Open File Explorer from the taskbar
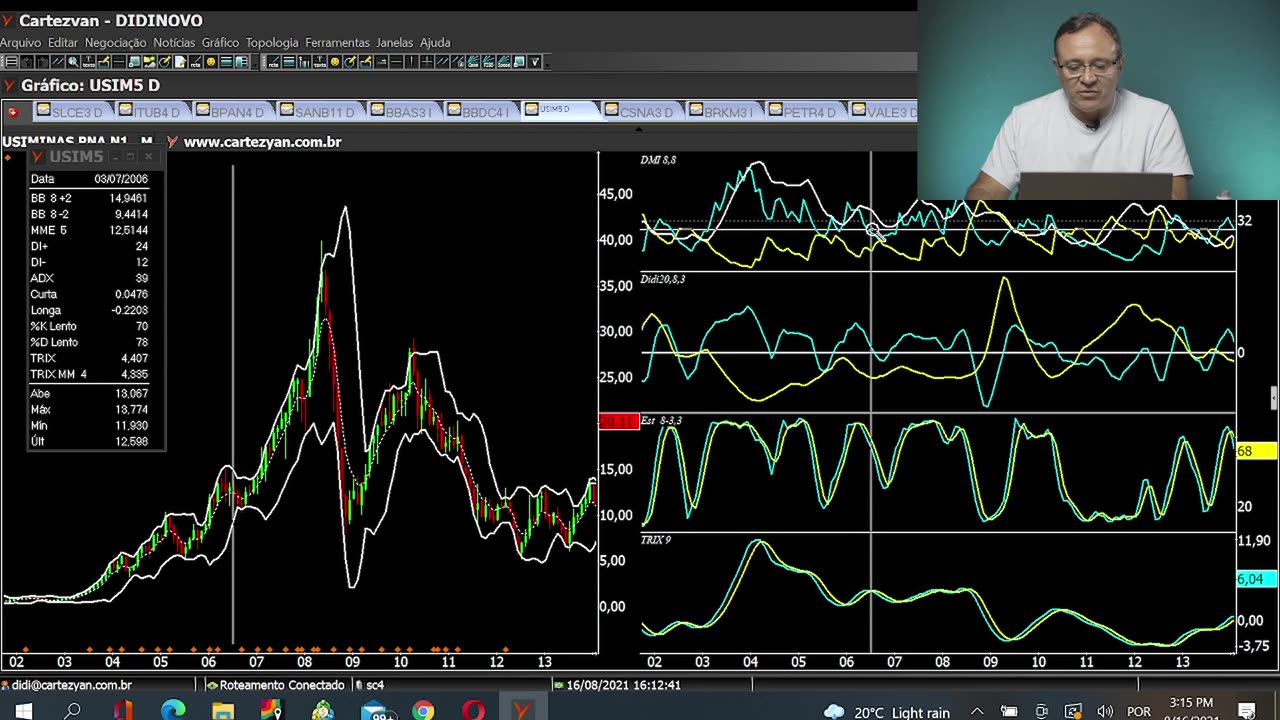1280x720 pixels. point(222,711)
